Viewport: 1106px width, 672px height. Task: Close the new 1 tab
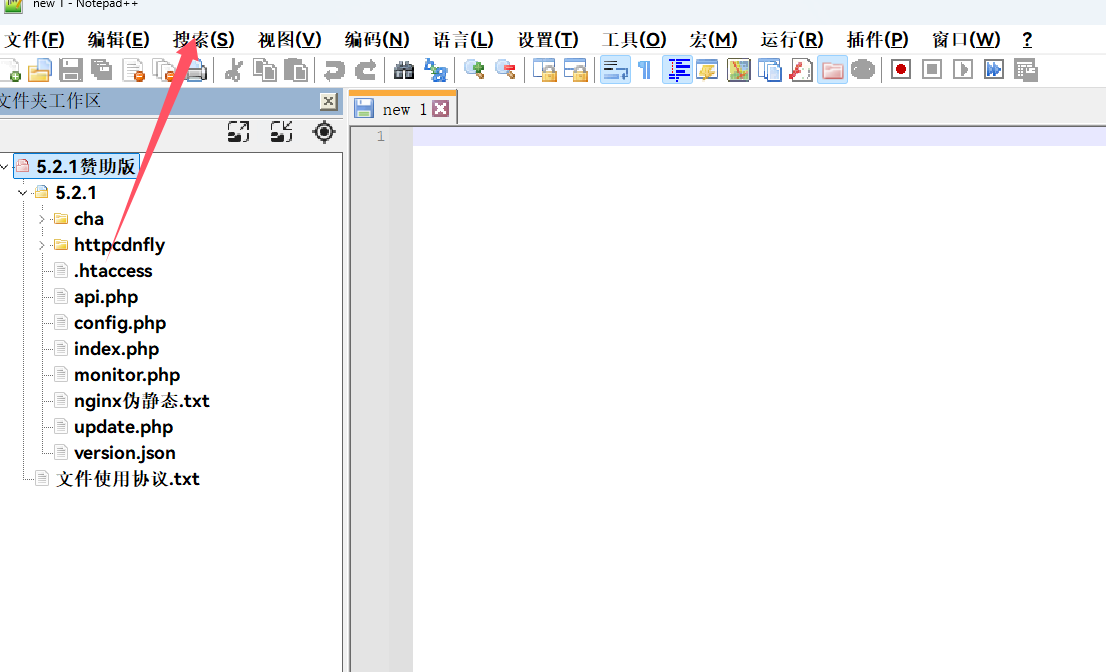coord(441,109)
